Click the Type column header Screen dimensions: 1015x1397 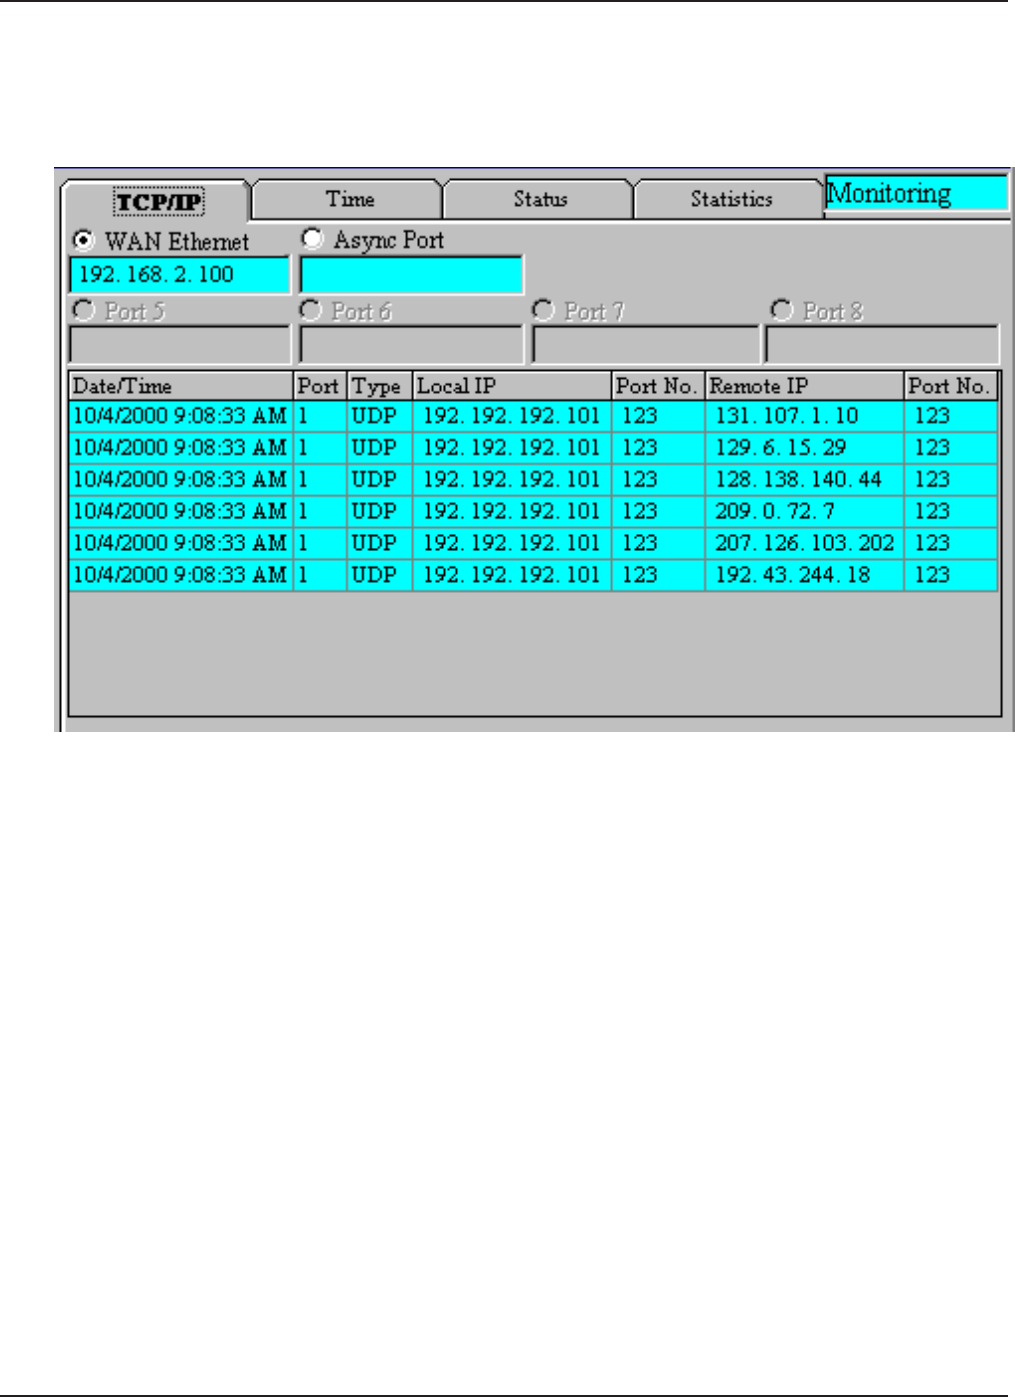point(378,386)
